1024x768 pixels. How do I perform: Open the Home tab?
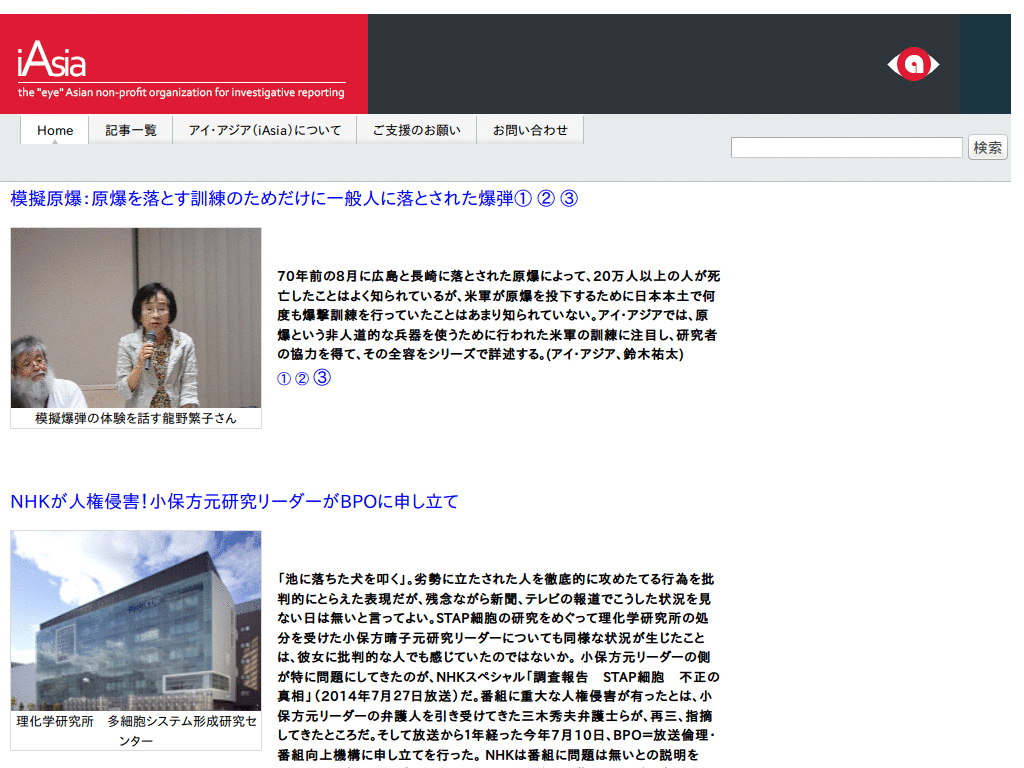[55, 130]
